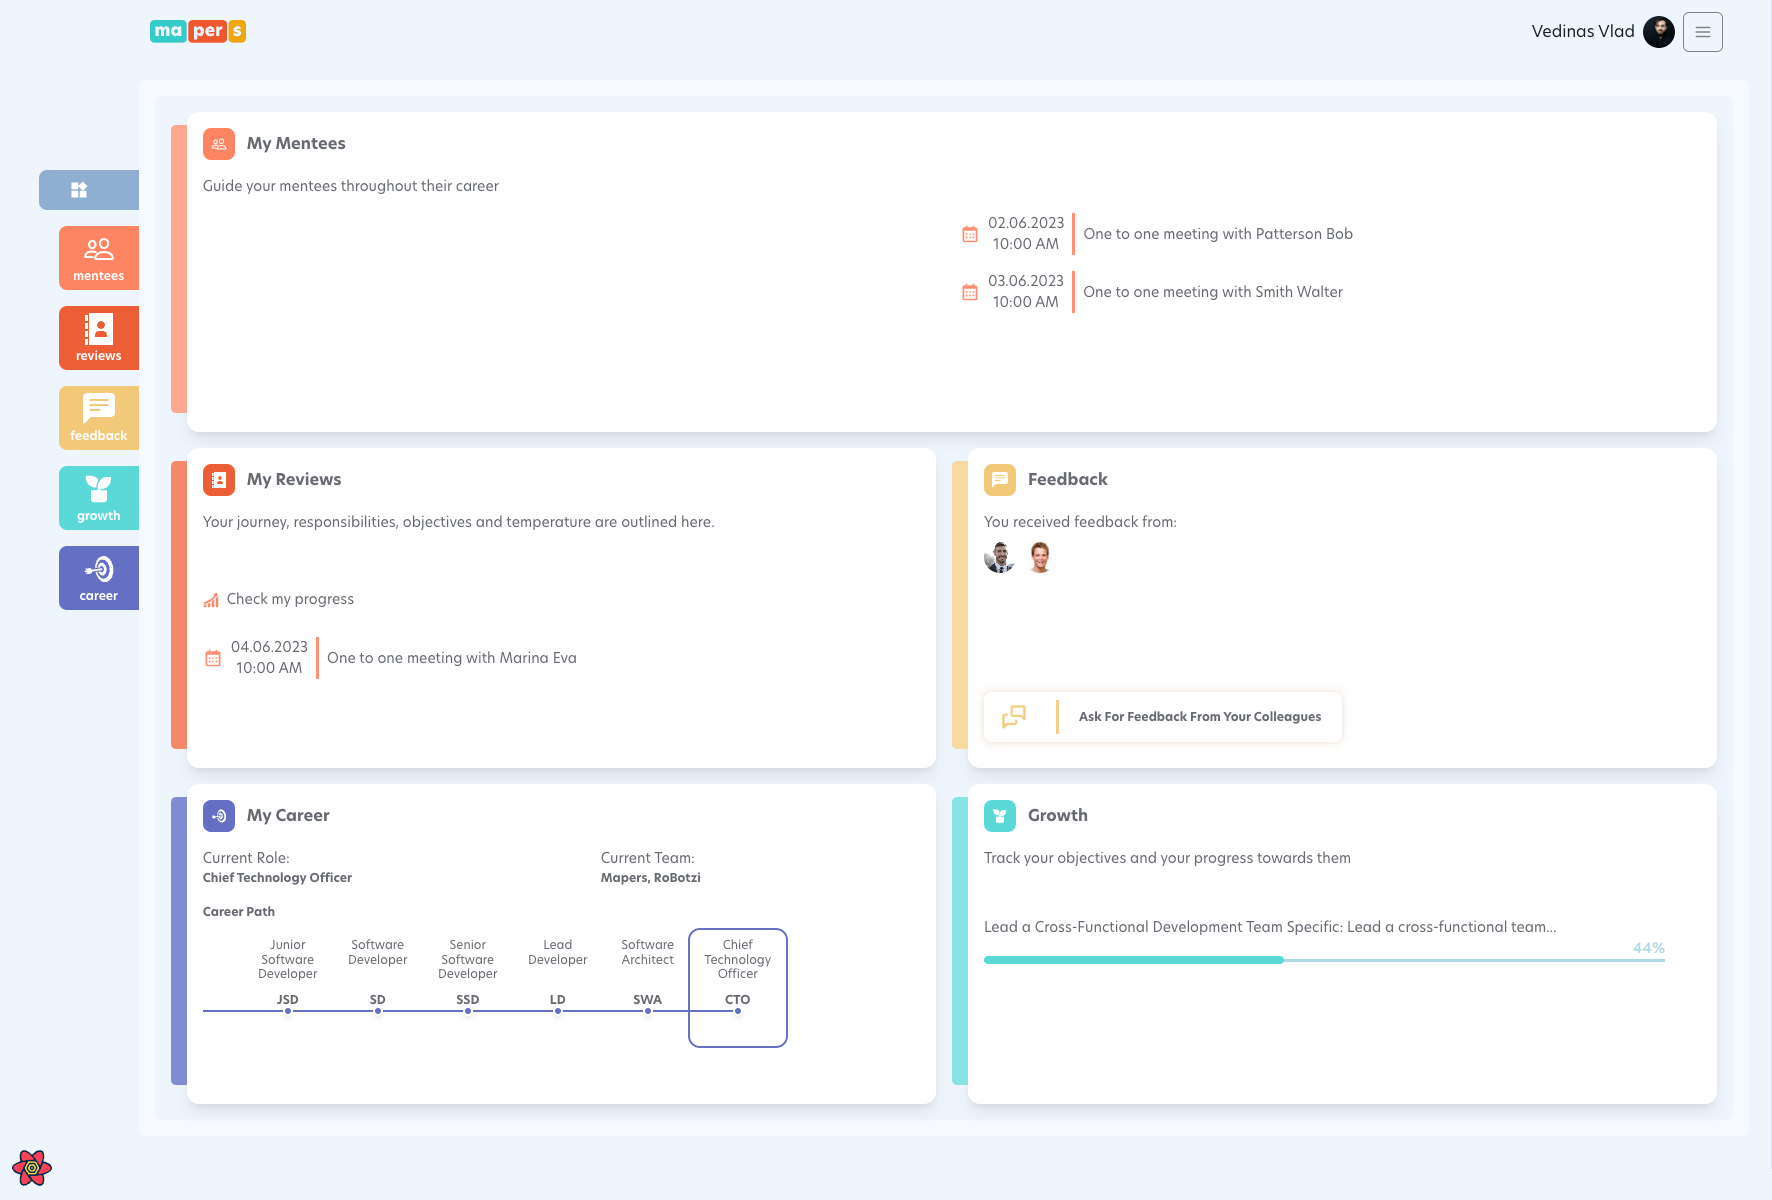Click the Growth plant icon in the sidebar
The image size is (1772, 1200).
[x=98, y=497]
